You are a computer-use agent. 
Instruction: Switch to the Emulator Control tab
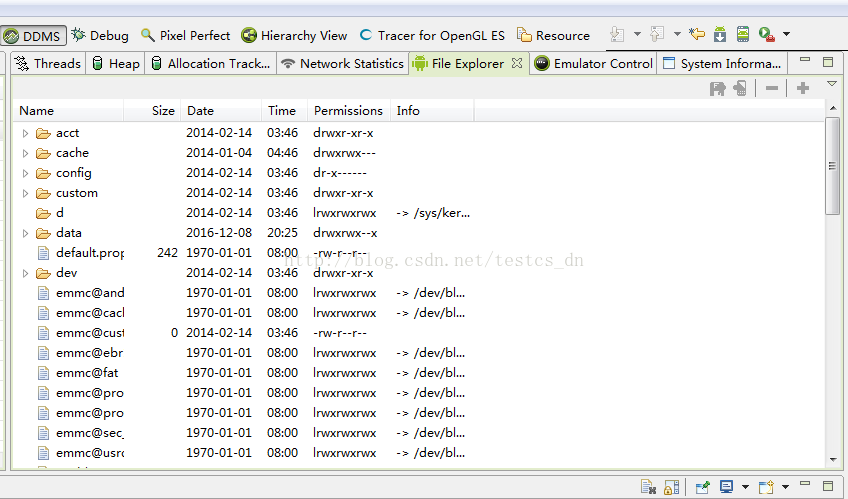(x=593, y=64)
